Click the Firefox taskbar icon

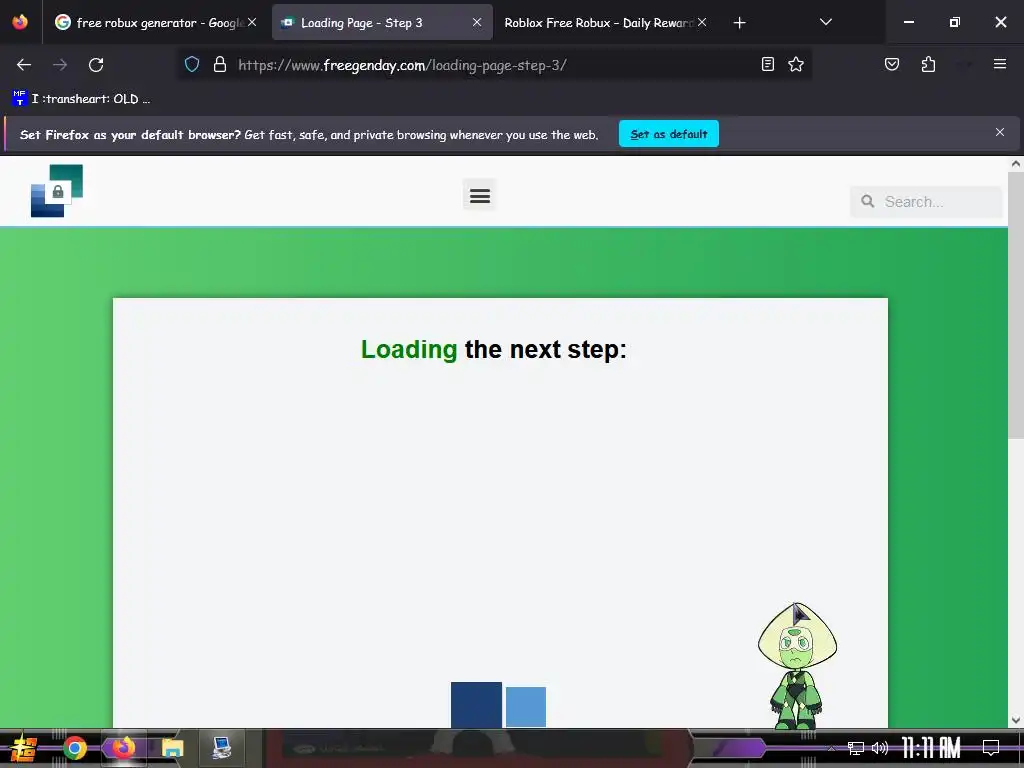(x=123, y=747)
